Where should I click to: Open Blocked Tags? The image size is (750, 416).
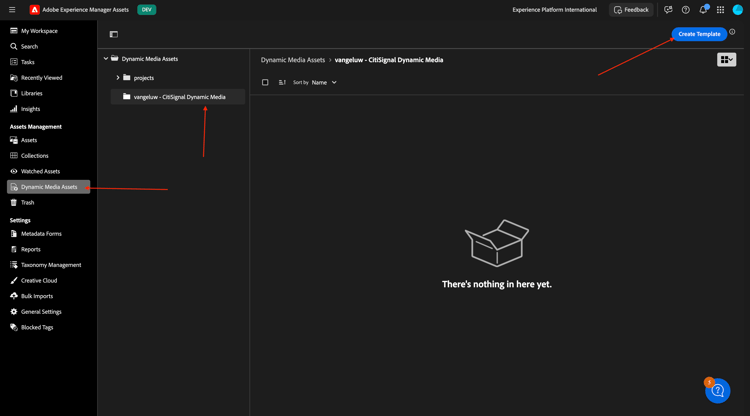point(37,327)
